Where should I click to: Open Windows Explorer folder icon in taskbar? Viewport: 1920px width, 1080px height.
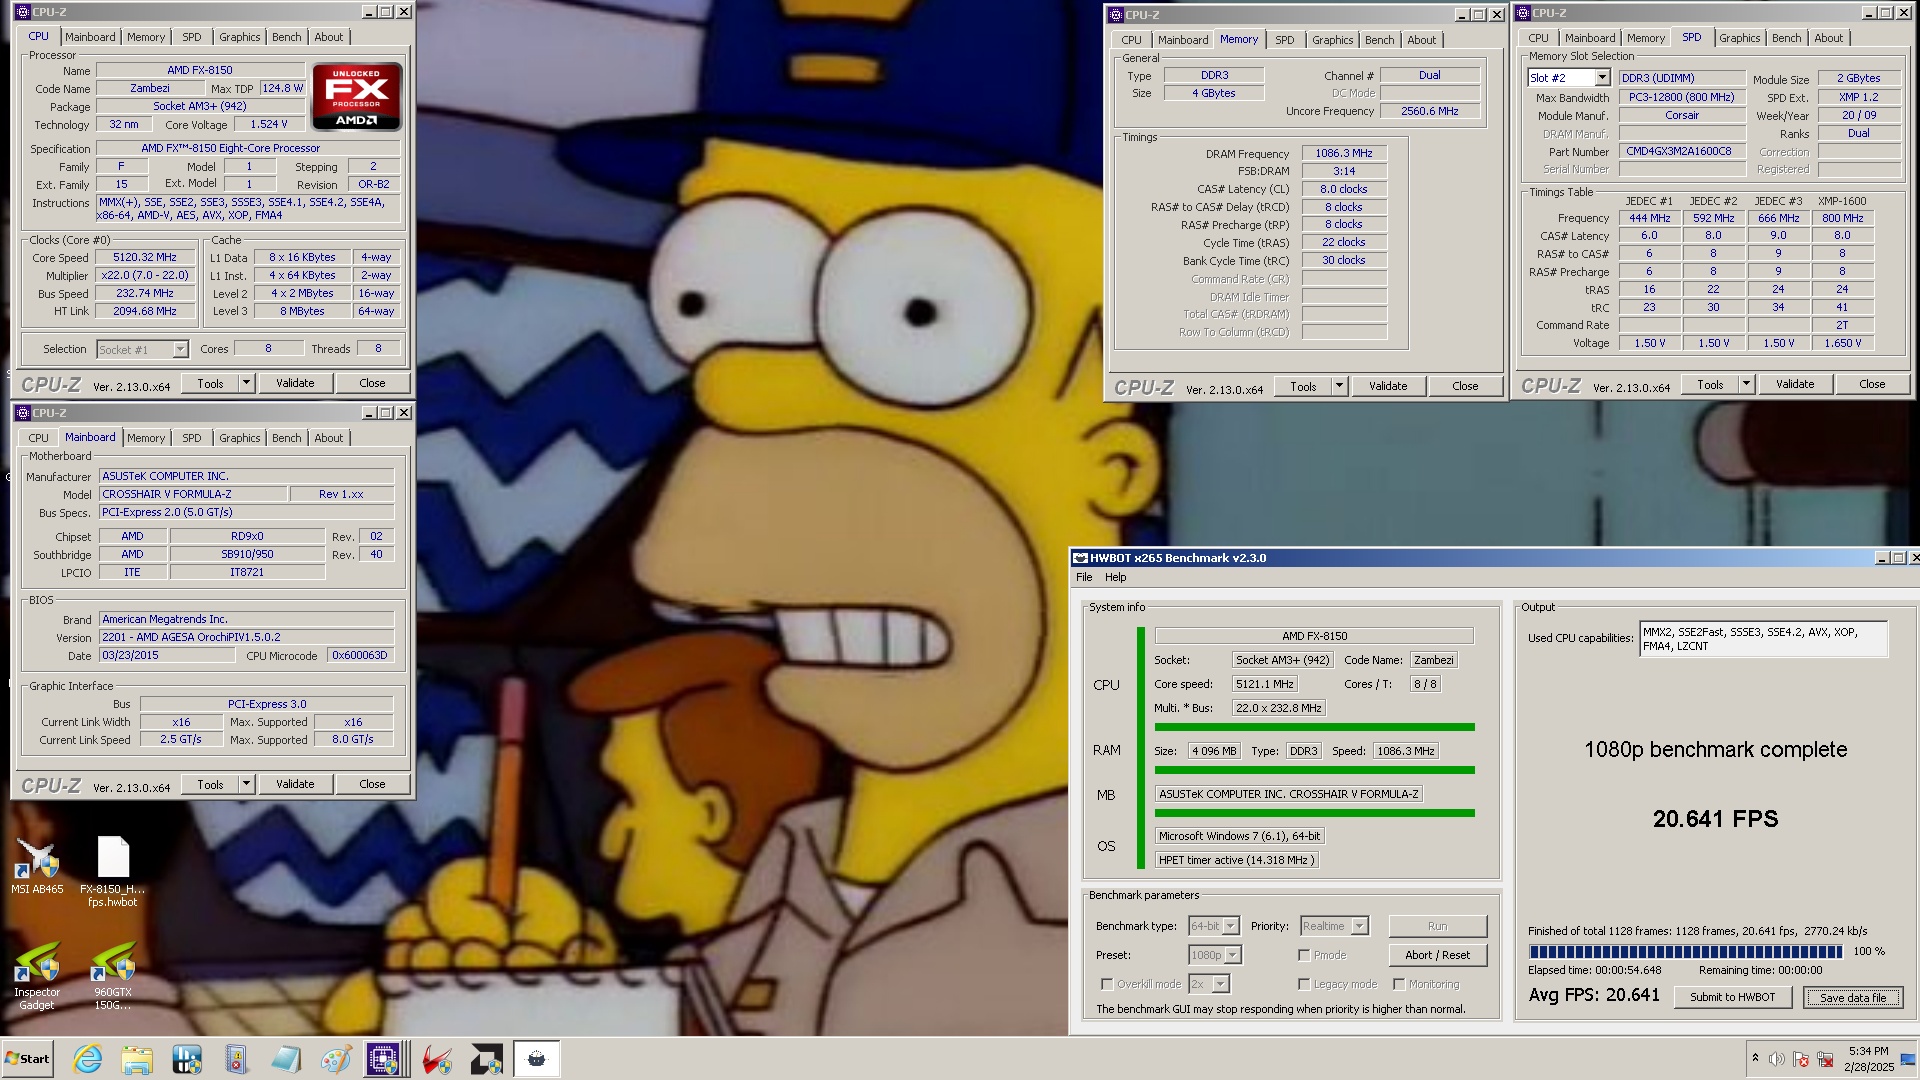coord(137,1059)
